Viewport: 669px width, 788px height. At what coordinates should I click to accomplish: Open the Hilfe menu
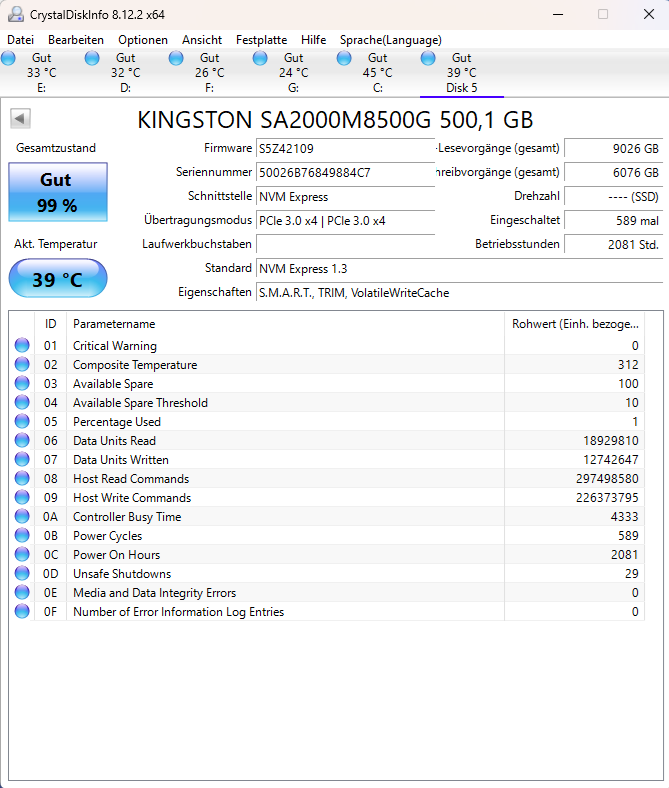click(314, 40)
